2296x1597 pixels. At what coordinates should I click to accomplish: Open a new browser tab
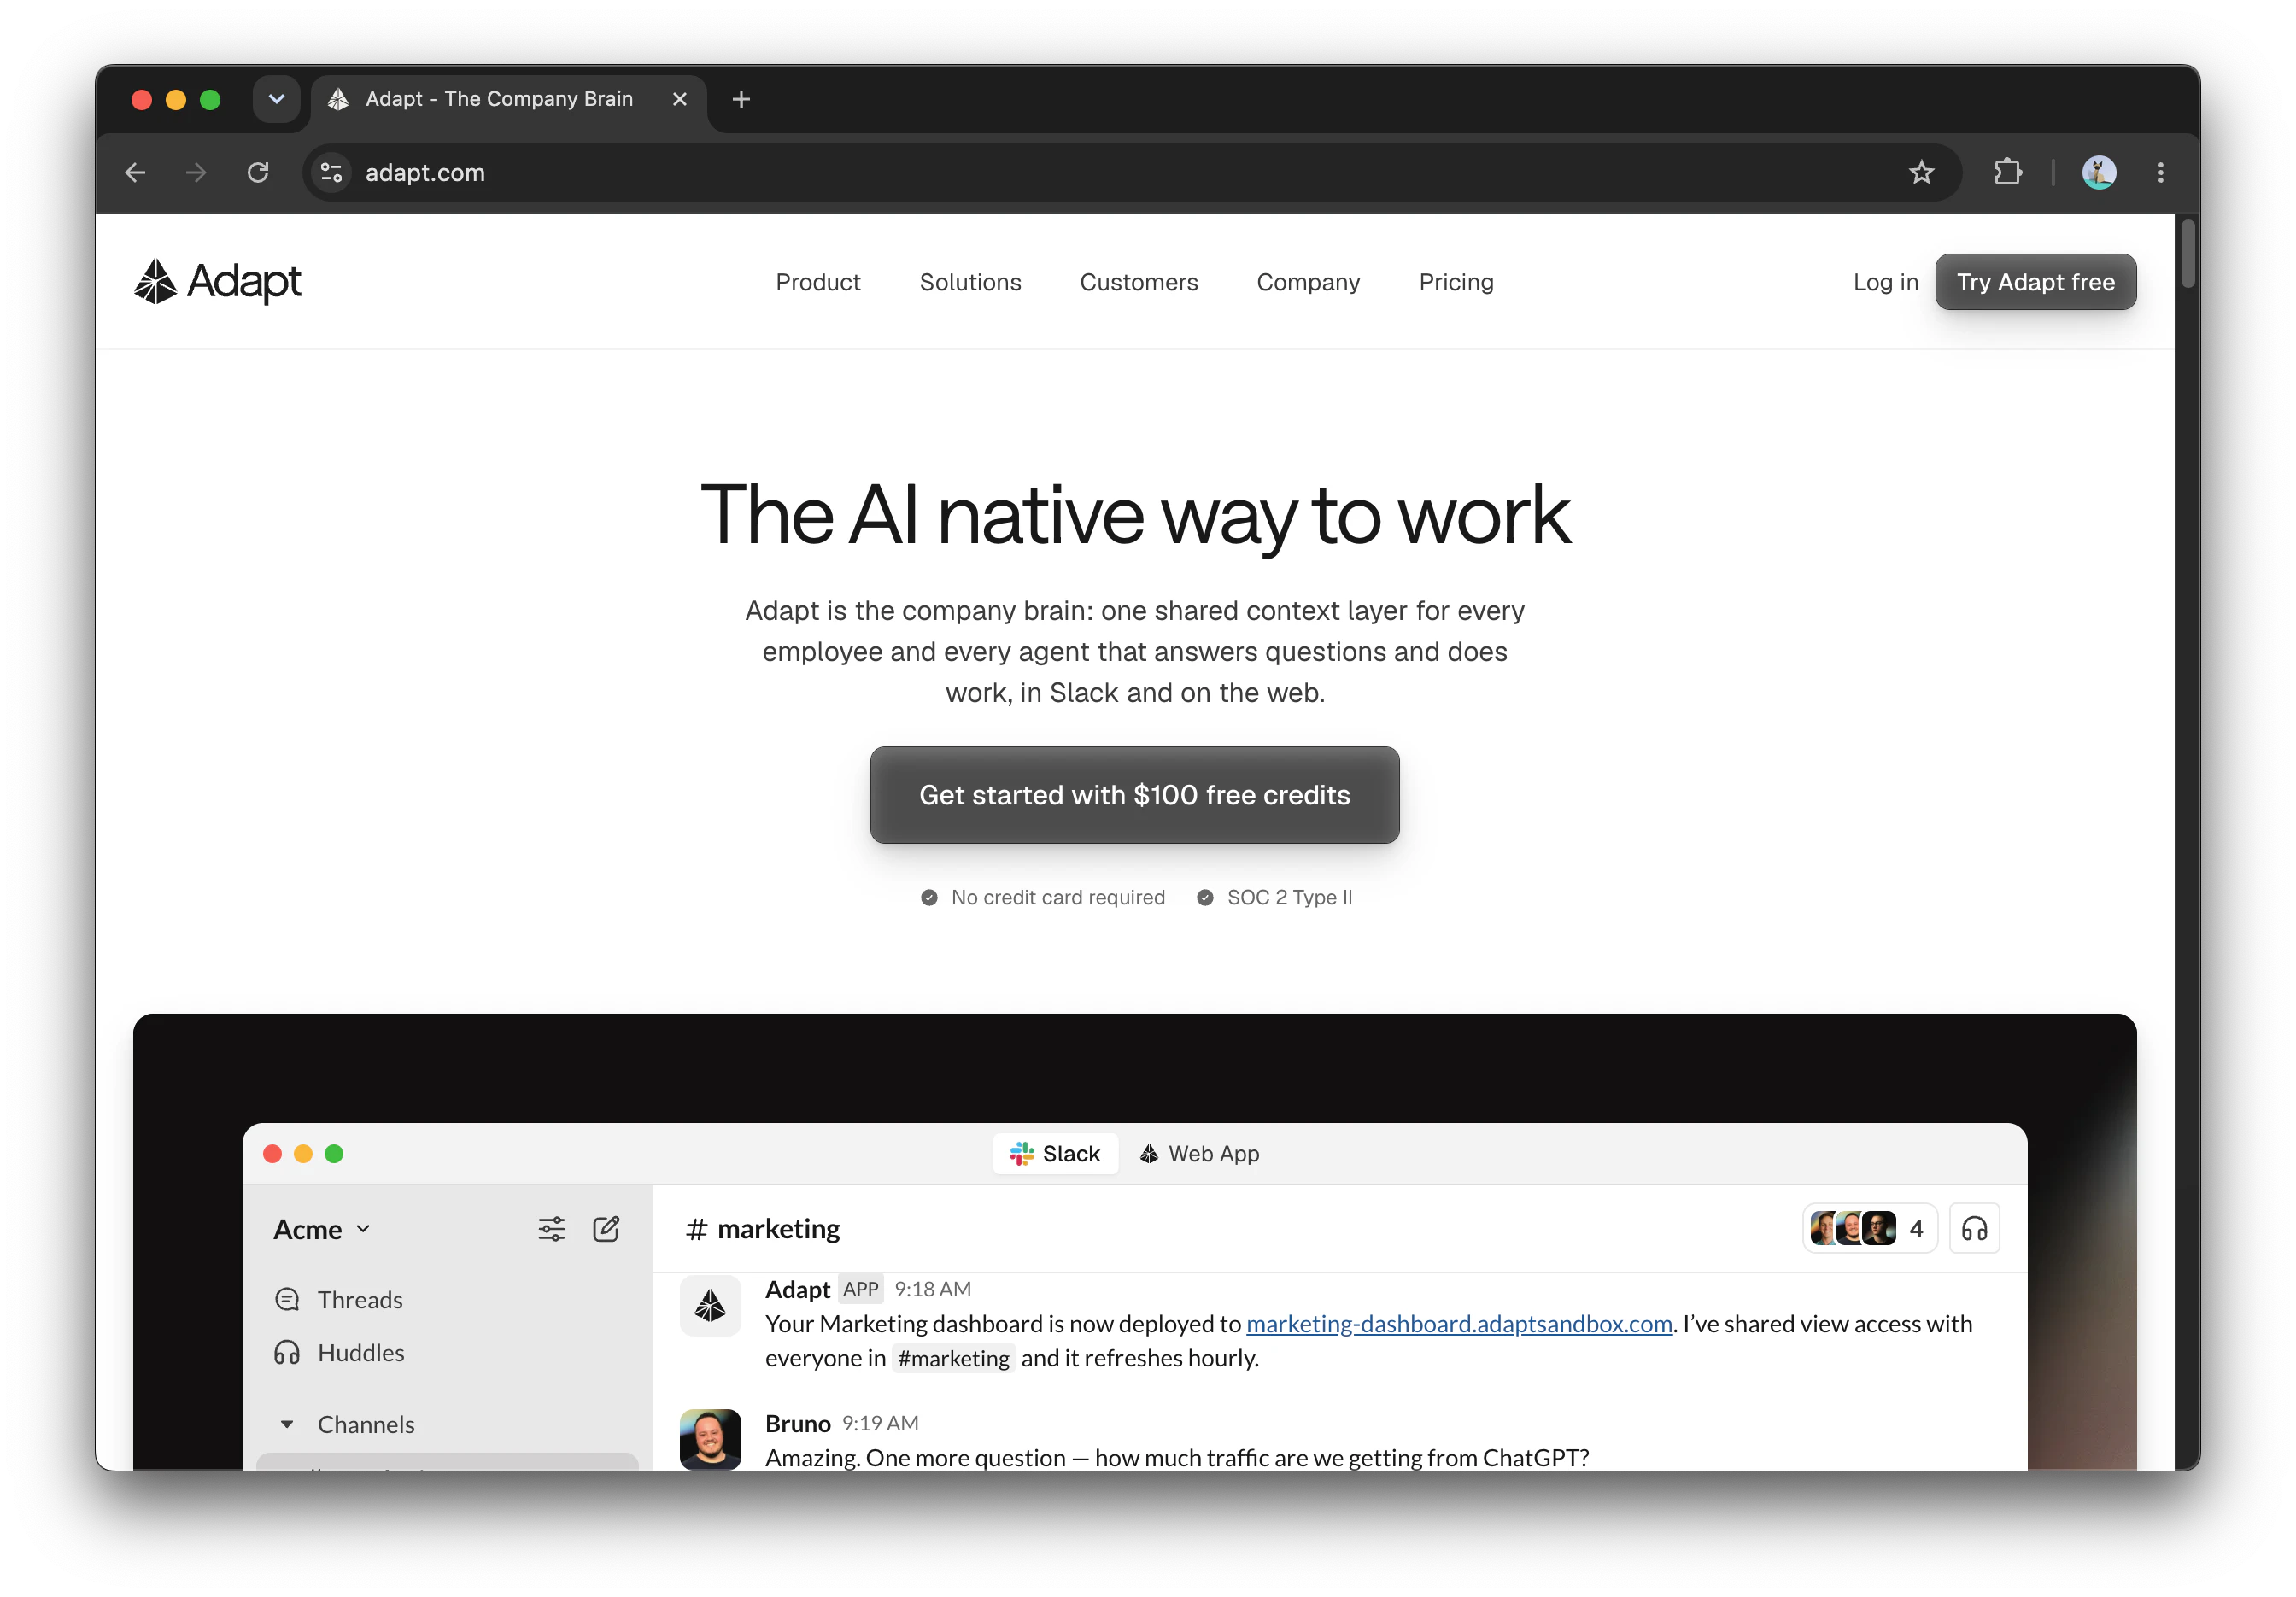point(741,99)
